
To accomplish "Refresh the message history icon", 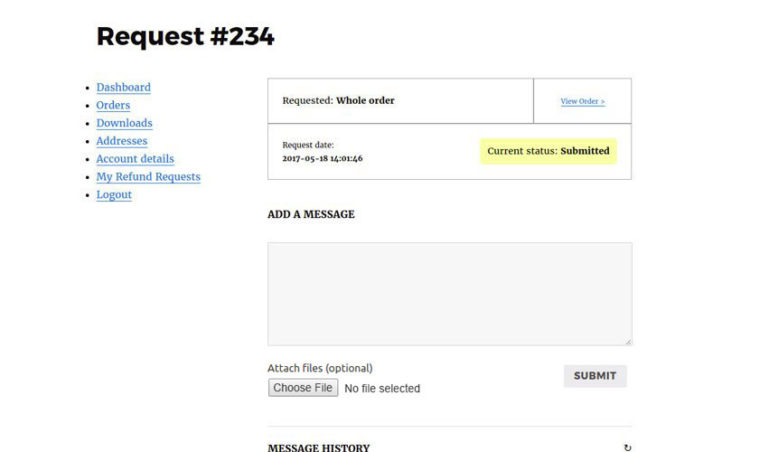I will pyautogui.click(x=627, y=447).
